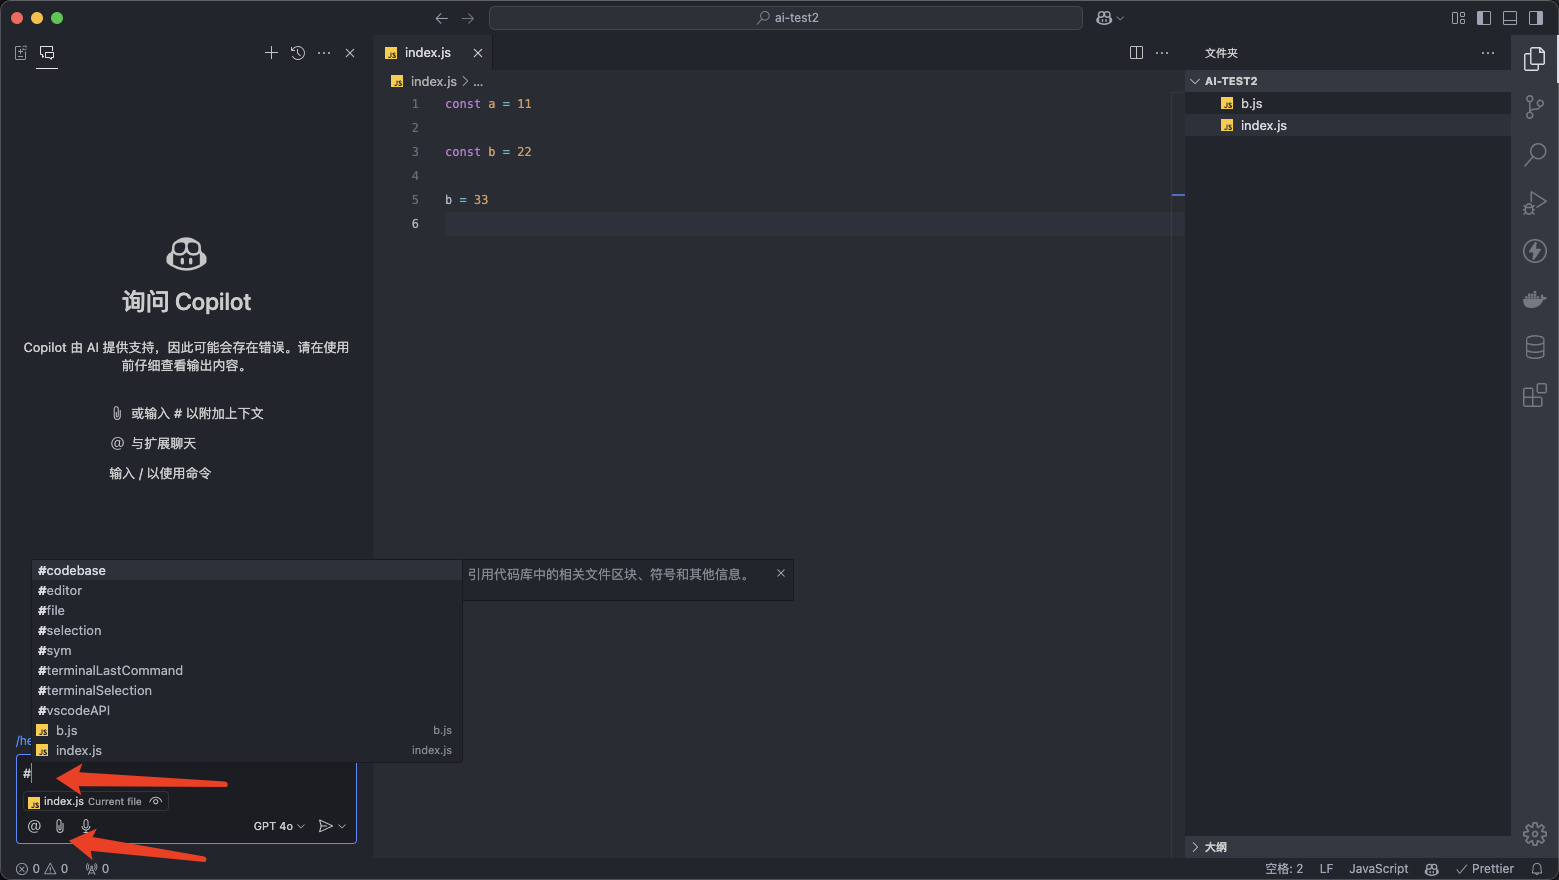Select the index.js editor tab
This screenshot has height=880, width=1559.
(x=433, y=53)
